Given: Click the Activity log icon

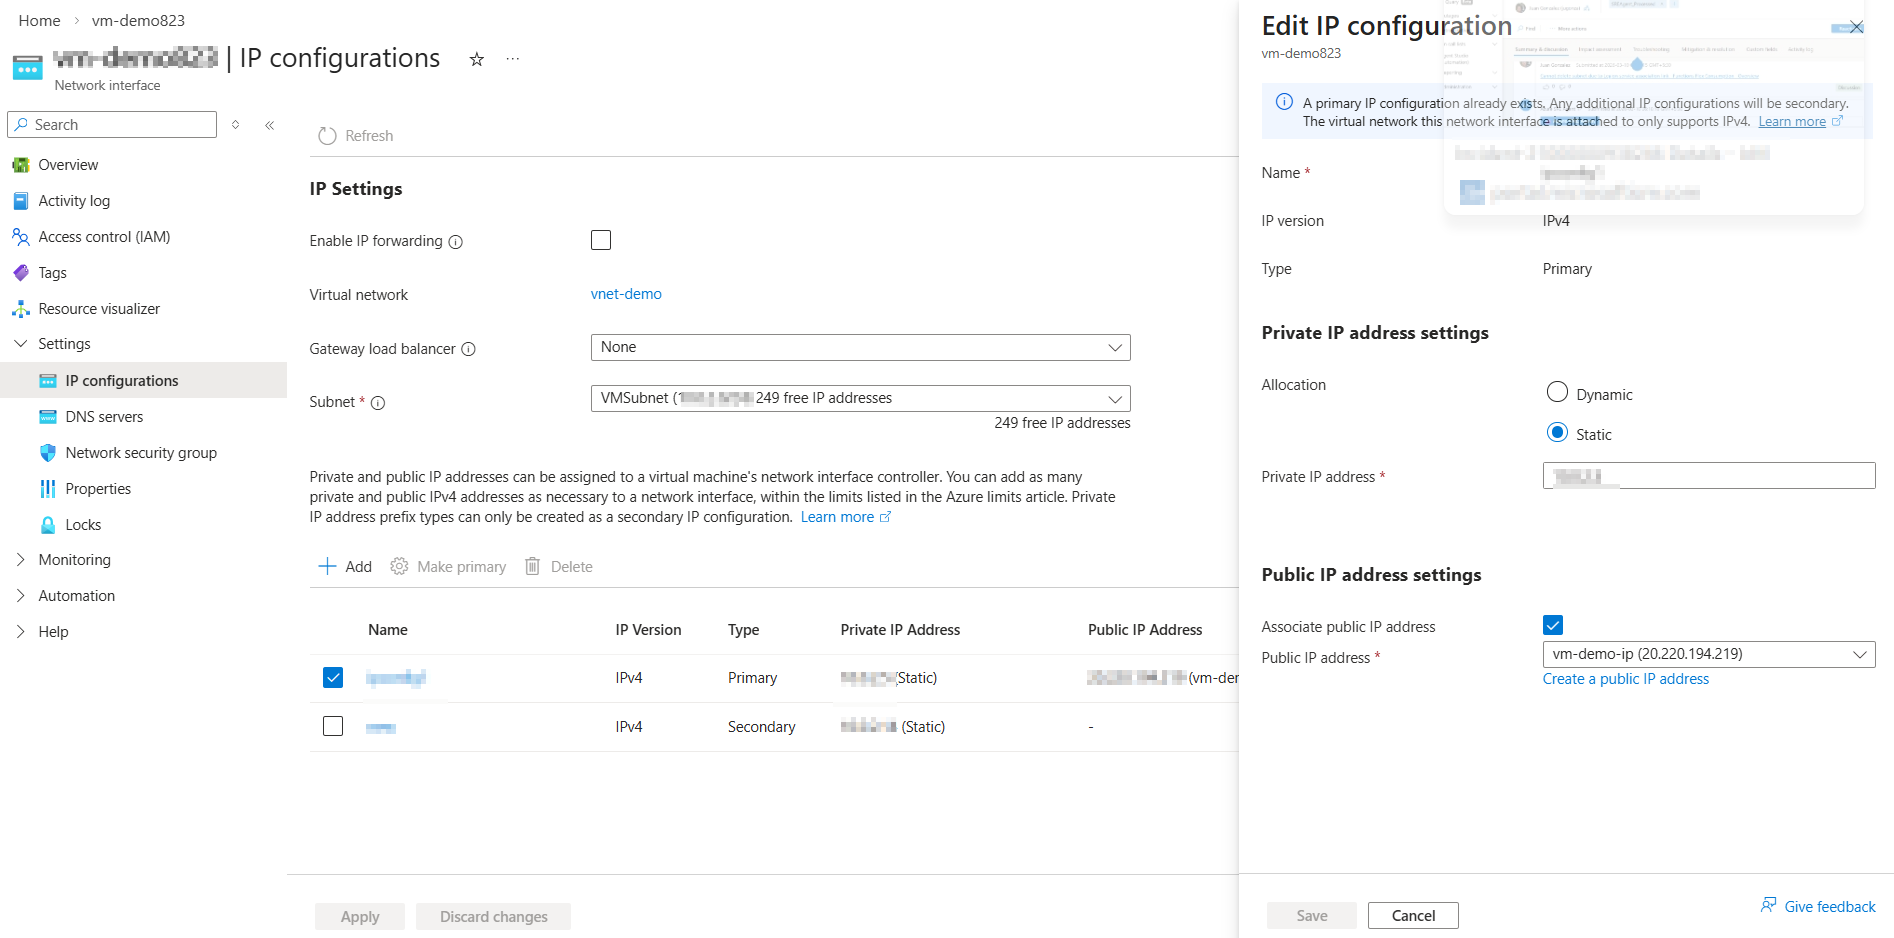Looking at the screenshot, I should click(x=21, y=201).
